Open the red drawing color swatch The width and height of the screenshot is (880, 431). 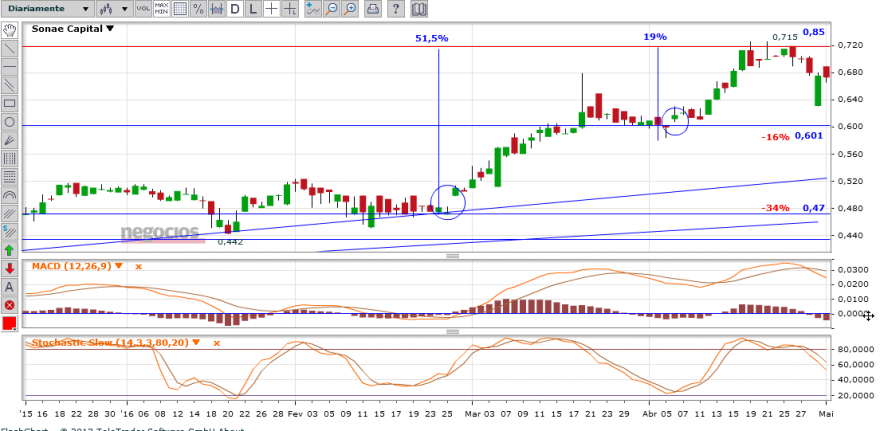[10, 324]
